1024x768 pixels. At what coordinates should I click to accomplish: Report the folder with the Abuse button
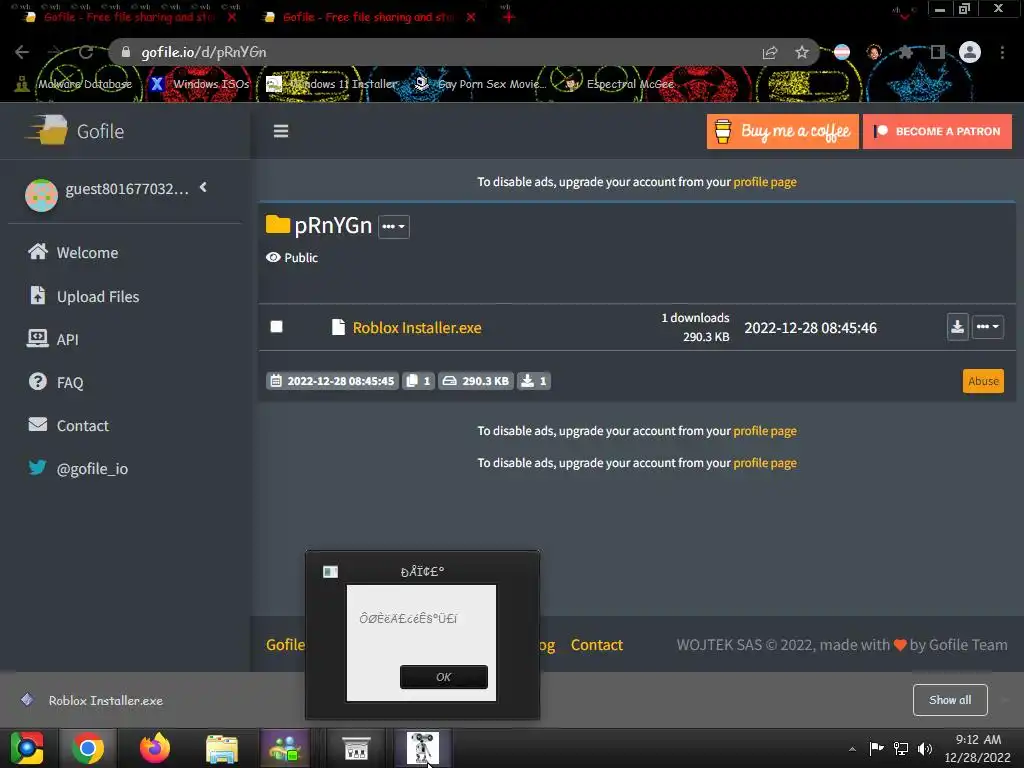(x=983, y=381)
